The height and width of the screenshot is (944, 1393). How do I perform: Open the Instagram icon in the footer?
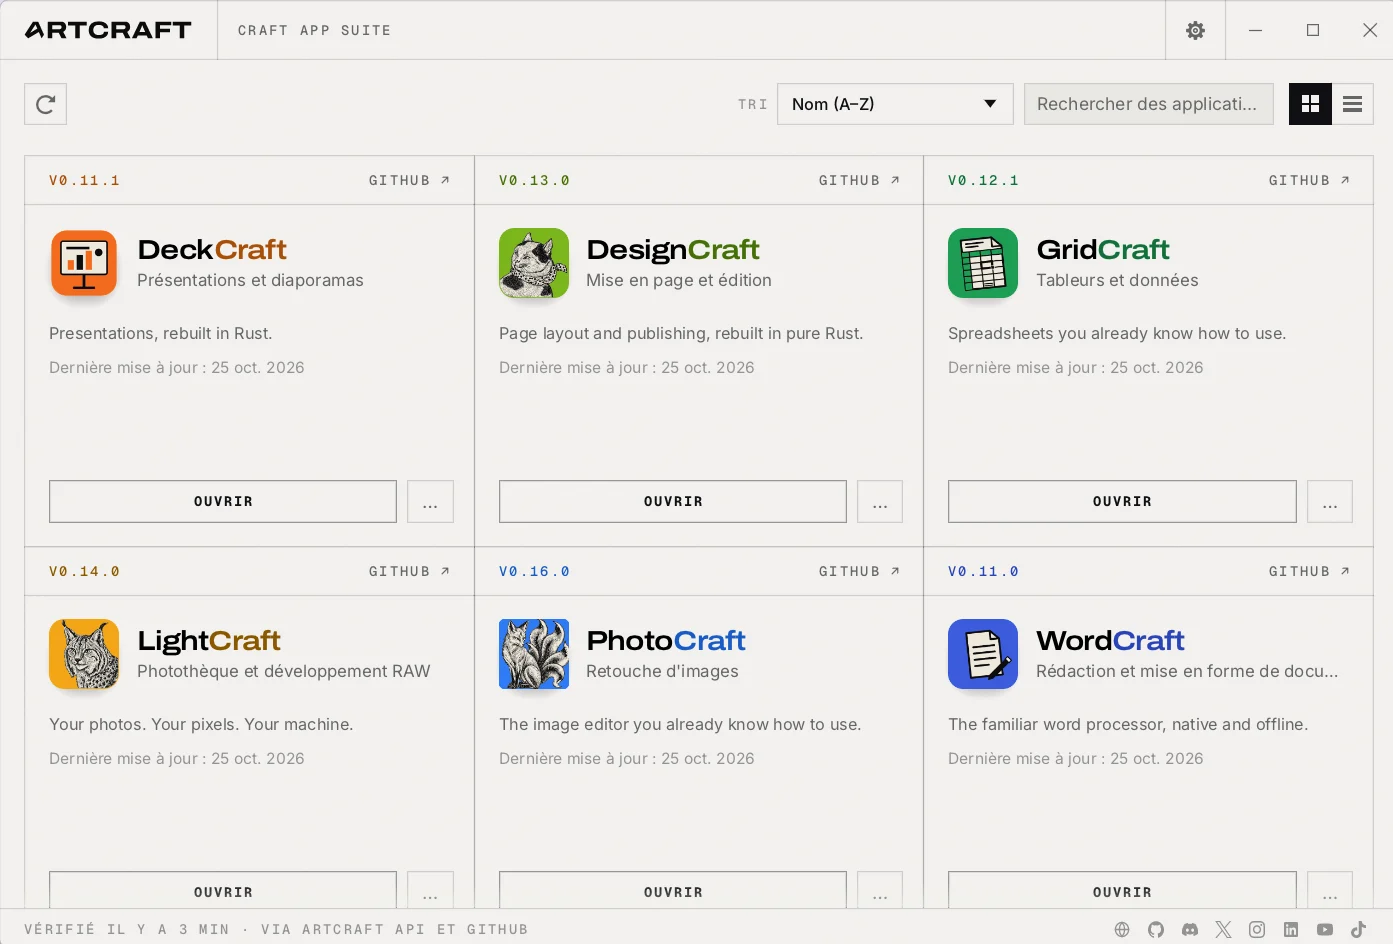[1257, 930]
